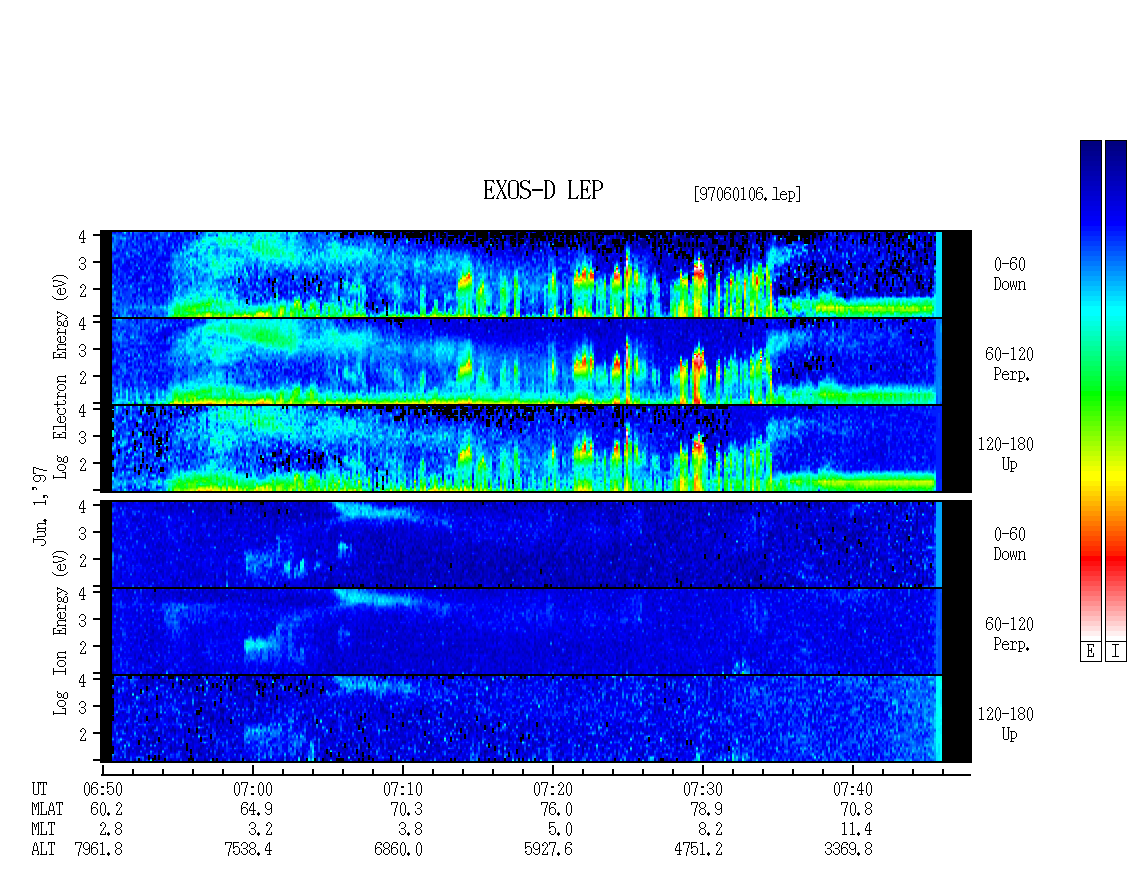
Task: Click the MLAT value 70.8
Action: 856,809
